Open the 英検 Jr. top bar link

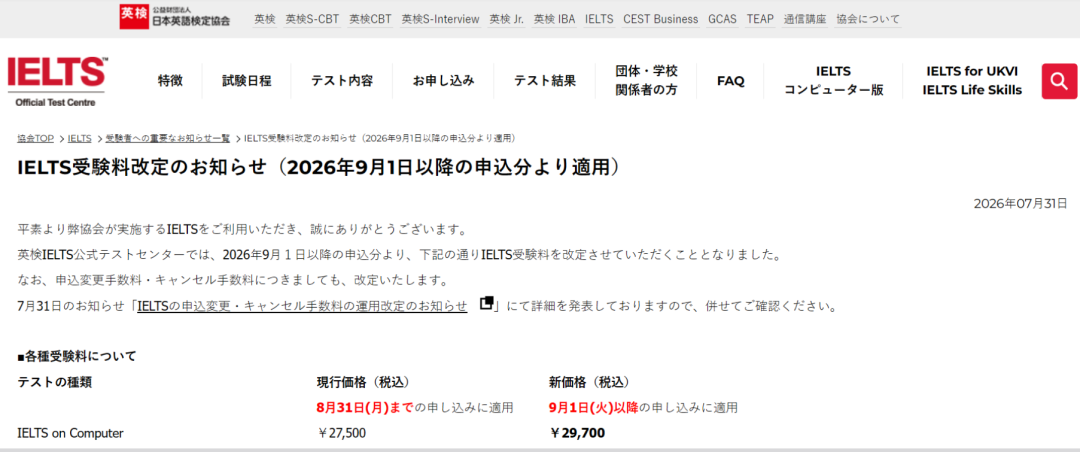[507, 19]
